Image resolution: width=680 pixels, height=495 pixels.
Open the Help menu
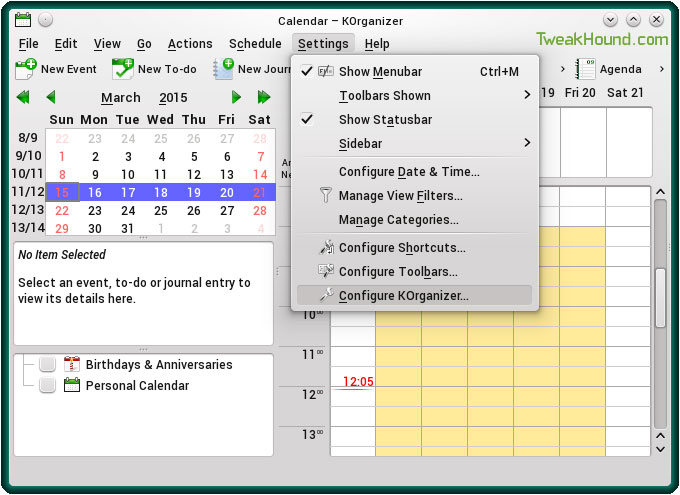[x=377, y=44]
